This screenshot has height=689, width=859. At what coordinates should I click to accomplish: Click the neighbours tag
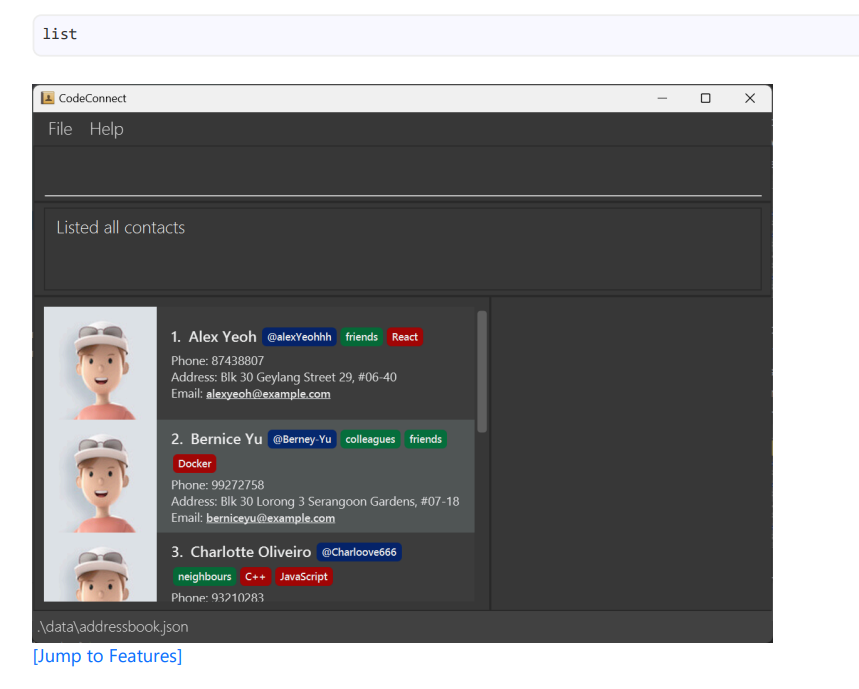204,577
